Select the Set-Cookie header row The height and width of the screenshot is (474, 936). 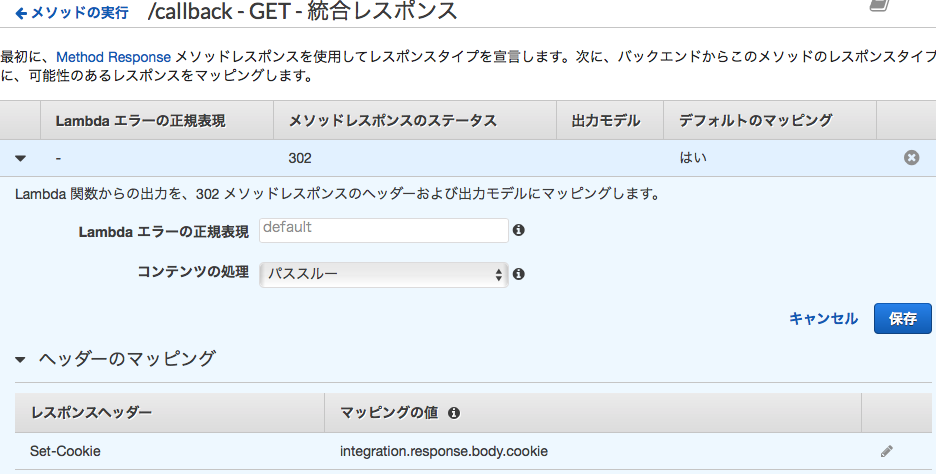(66, 451)
